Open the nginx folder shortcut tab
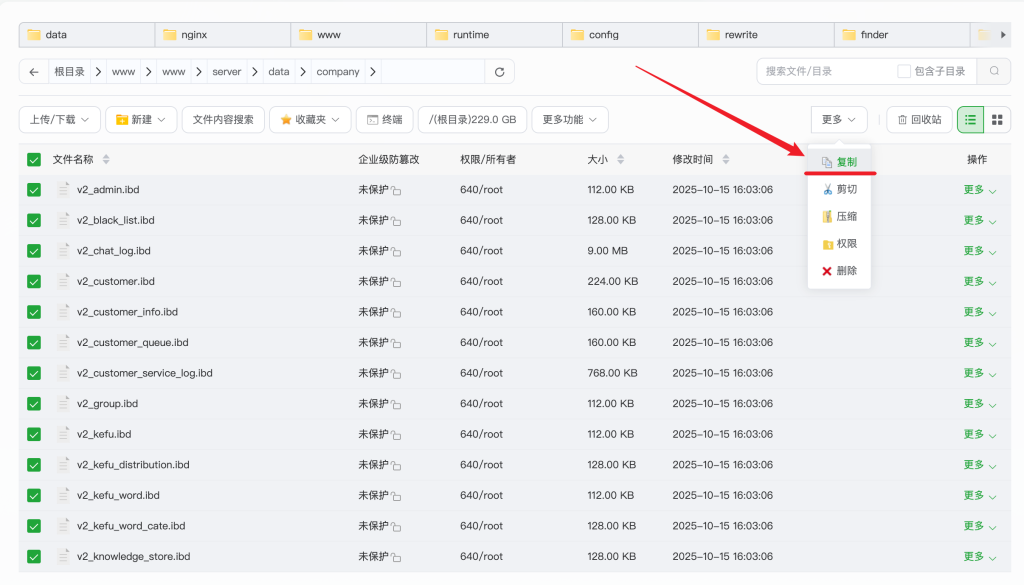Viewport: 1024px width, 585px height. 222,35
